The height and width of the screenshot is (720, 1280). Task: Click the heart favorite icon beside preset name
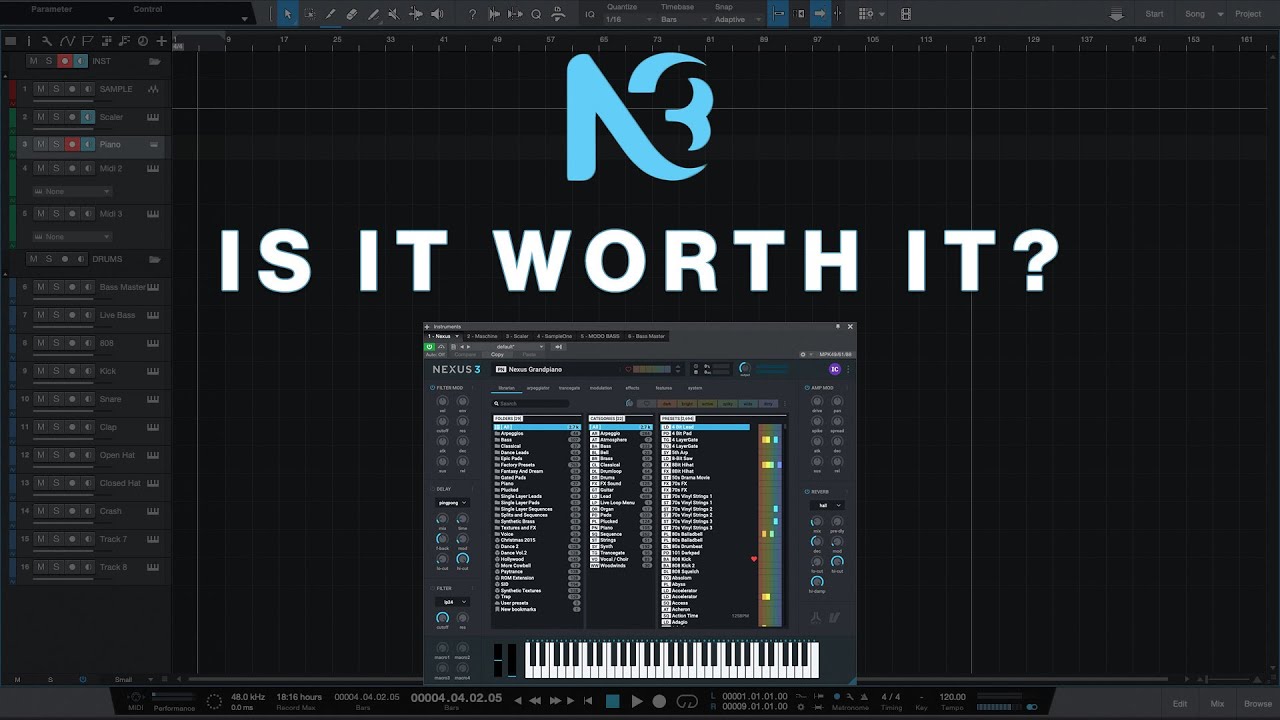pyautogui.click(x=628, y=369)
